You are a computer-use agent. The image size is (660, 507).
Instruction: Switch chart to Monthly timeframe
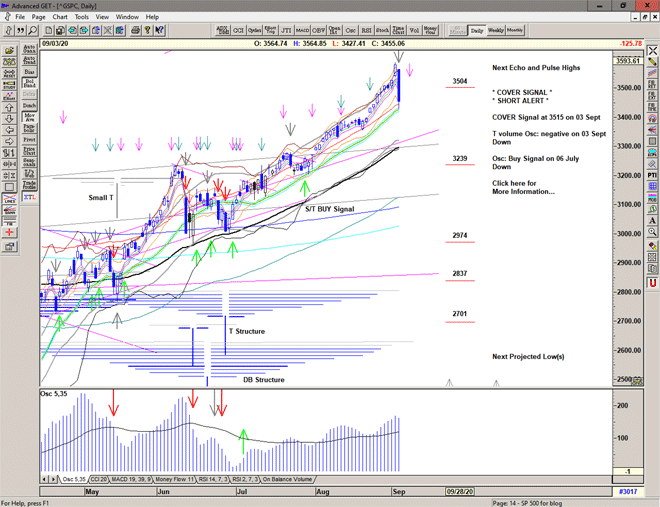tap(515, 31)
